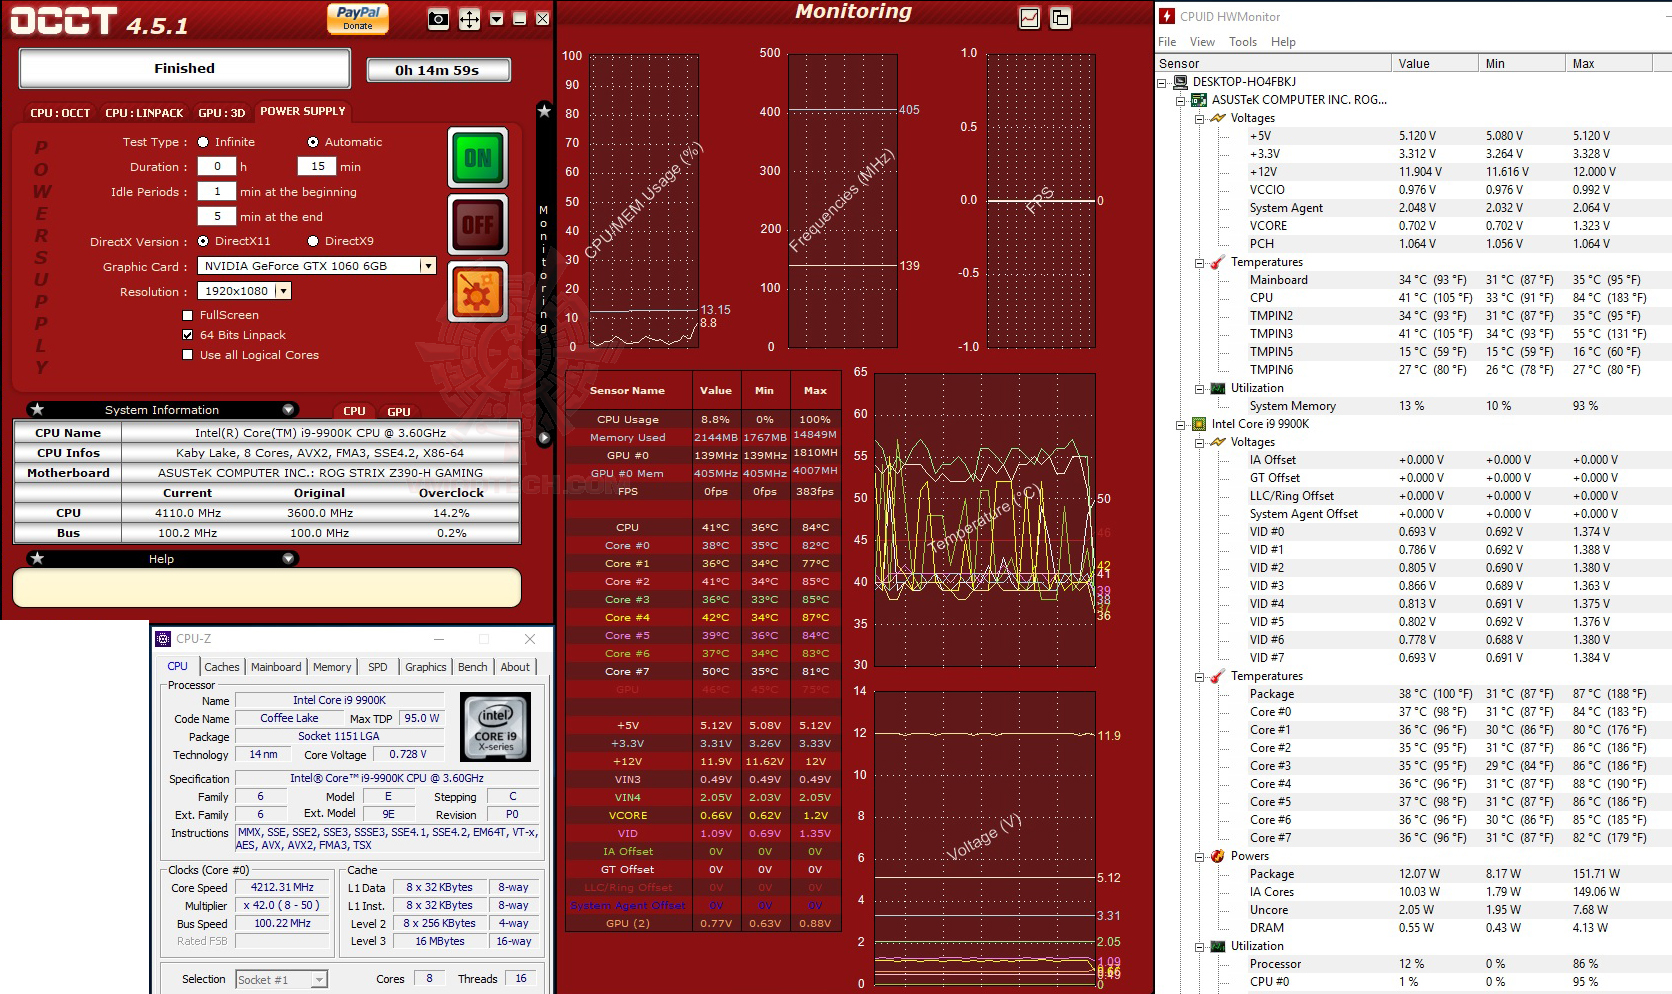Click the Sensor column header in HWMonitor

pyautogui.click(x=1273, y=64)
